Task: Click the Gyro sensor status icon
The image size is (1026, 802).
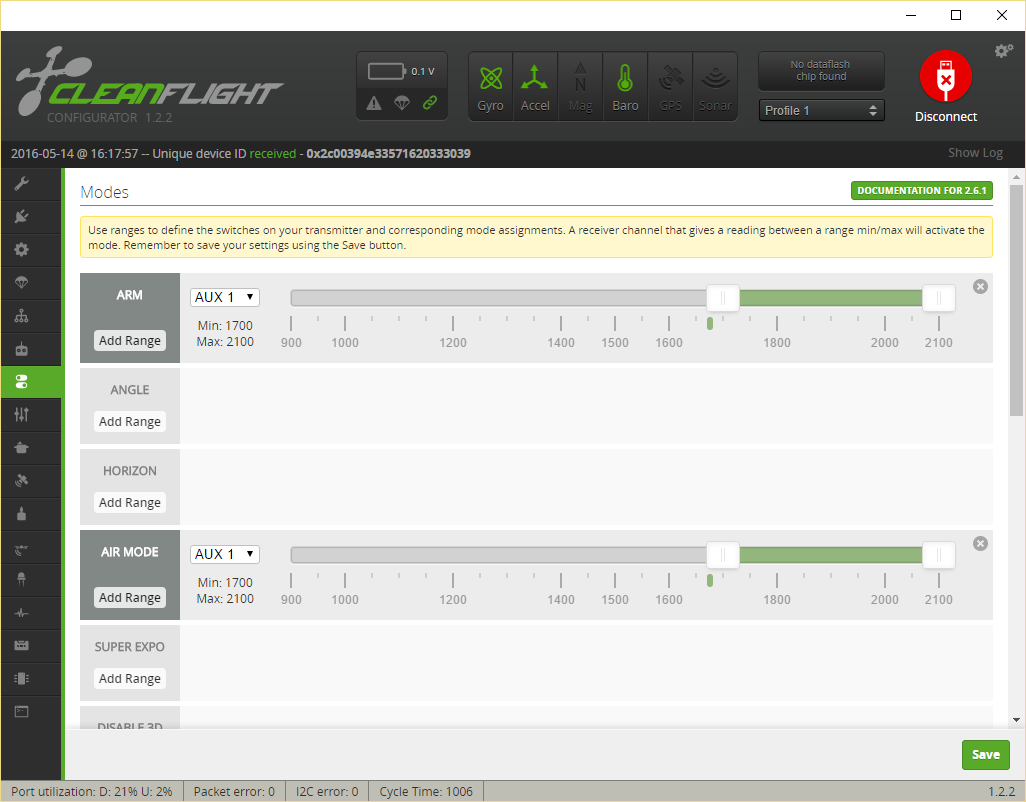Action: 491,87
